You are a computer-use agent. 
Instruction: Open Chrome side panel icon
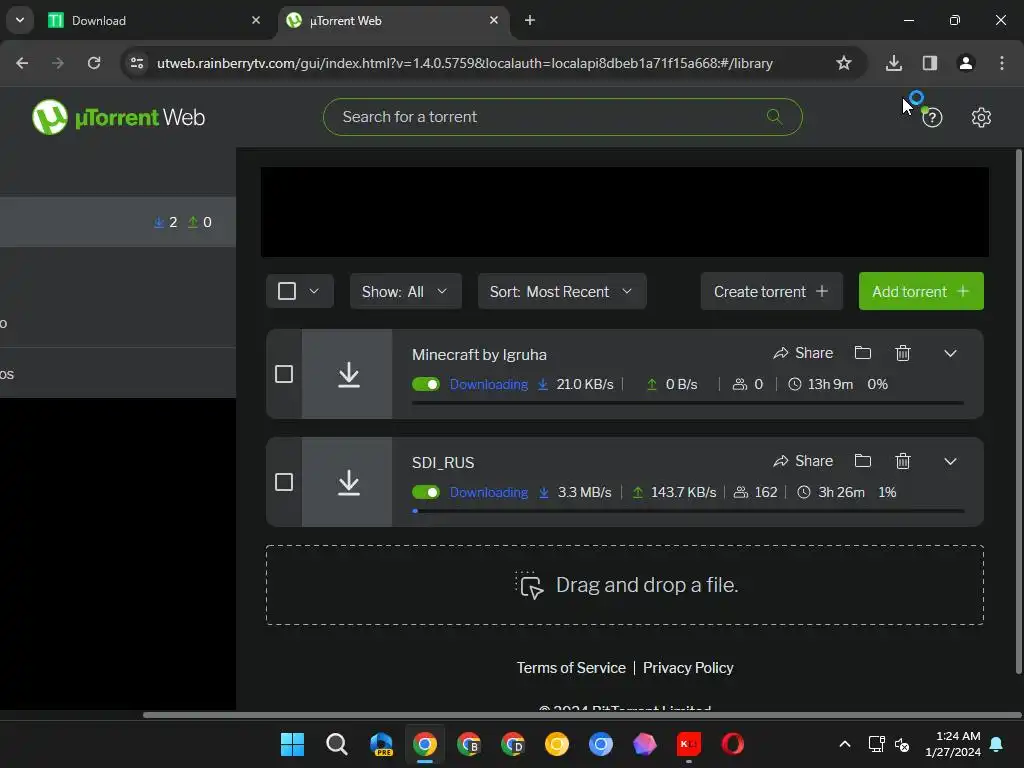pos(929,63)
